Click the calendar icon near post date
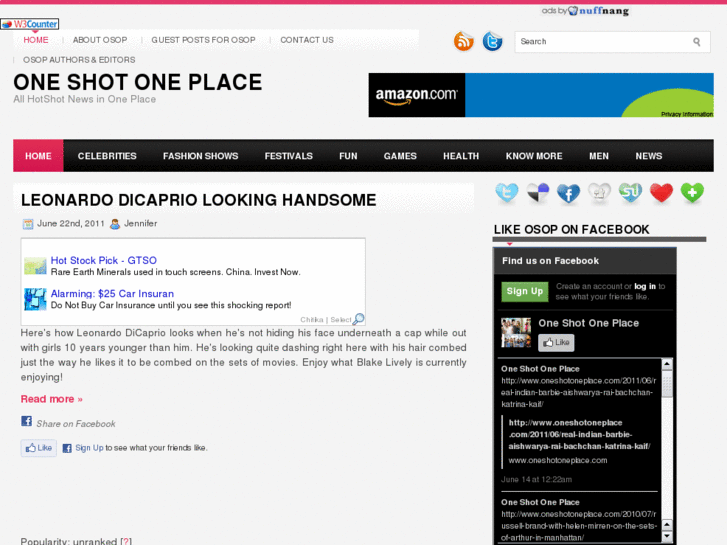The height and width of the screenshot is (545, 727). [x=28, y=224]
